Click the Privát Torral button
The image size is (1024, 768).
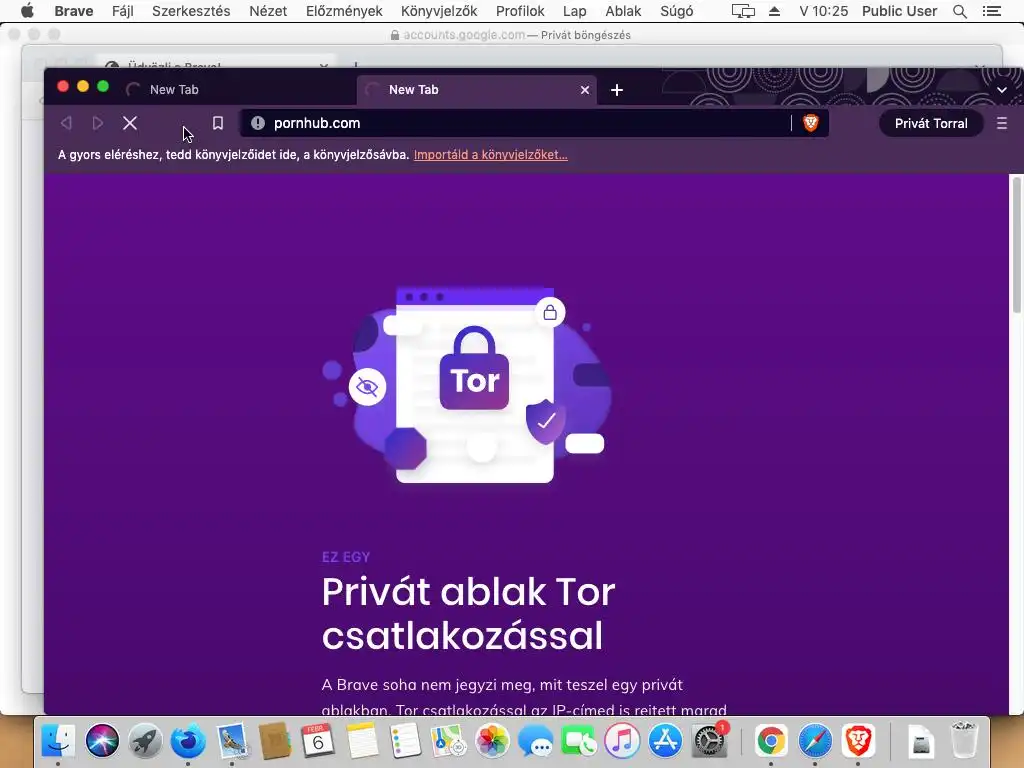[x=931, y=123]
